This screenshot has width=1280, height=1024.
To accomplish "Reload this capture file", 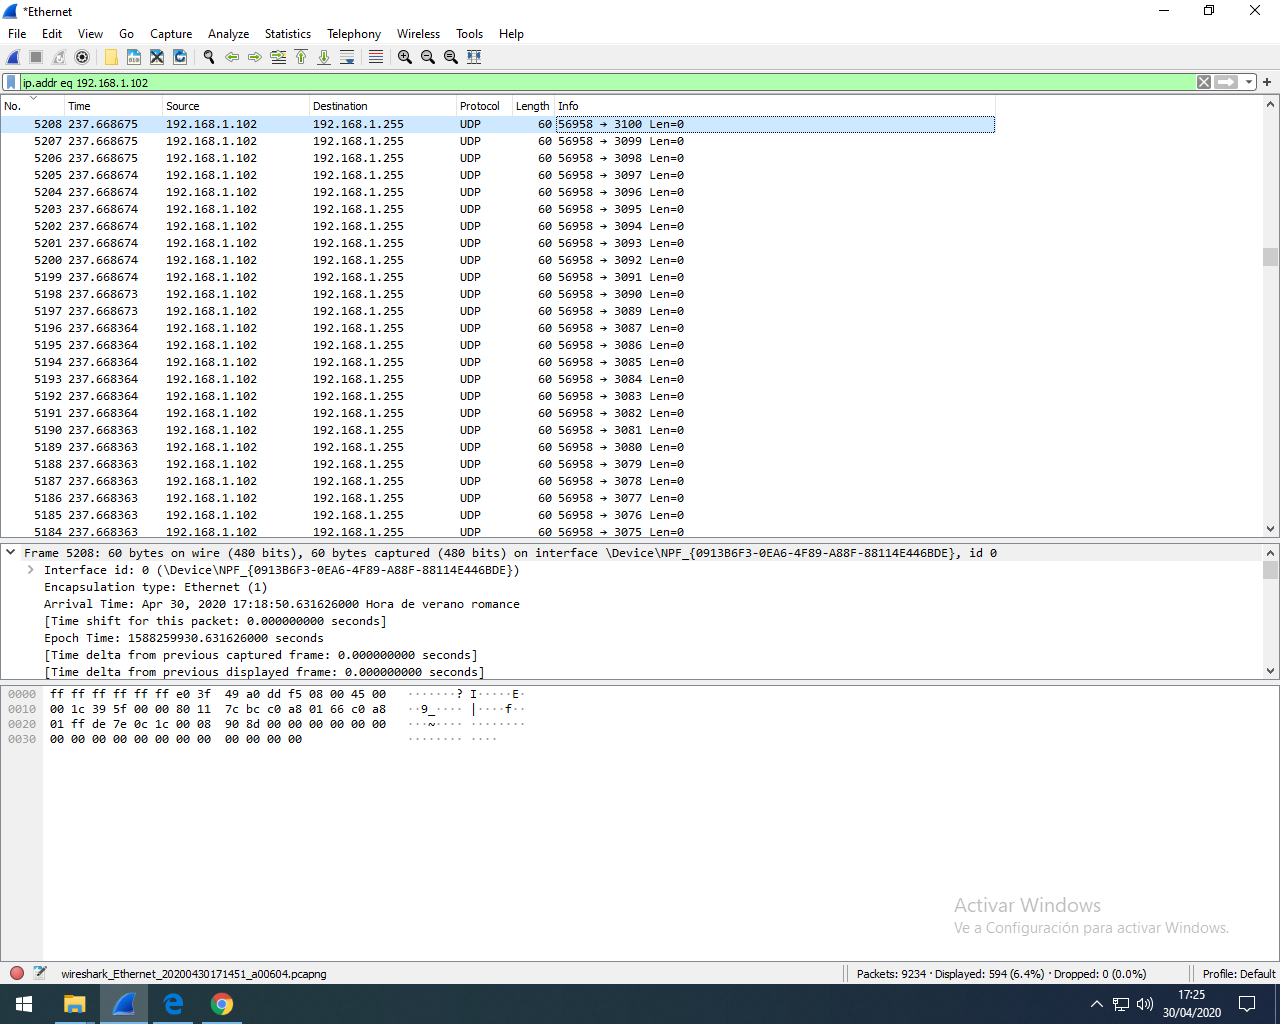I will (180, 57).
